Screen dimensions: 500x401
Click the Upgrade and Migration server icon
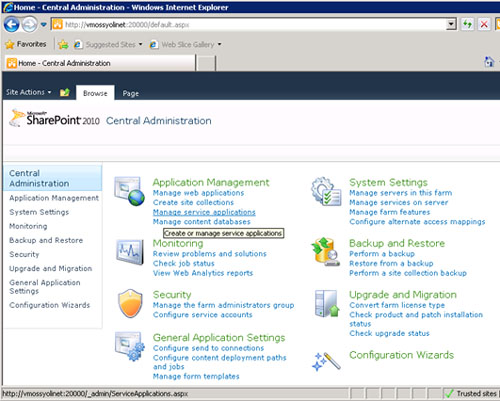[x=327, y=303]
